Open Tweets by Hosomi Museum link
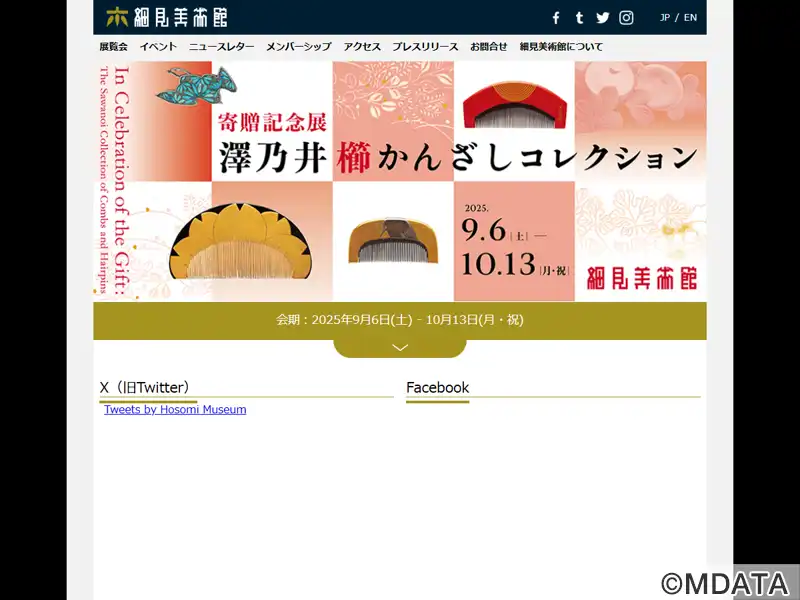The height and width of the screenshot is (600, 800). pos(175,410)
